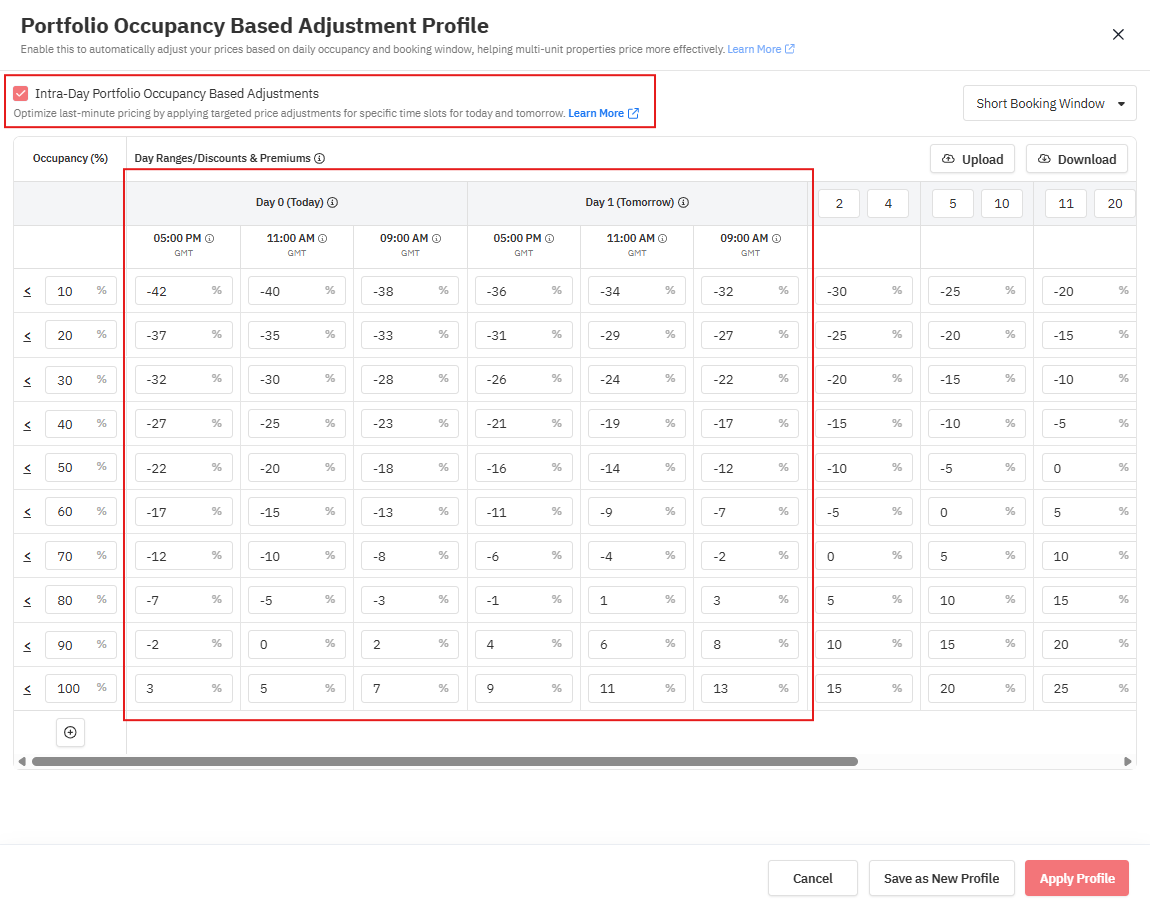Close the adjustment profile dialog

point(1118,35)
